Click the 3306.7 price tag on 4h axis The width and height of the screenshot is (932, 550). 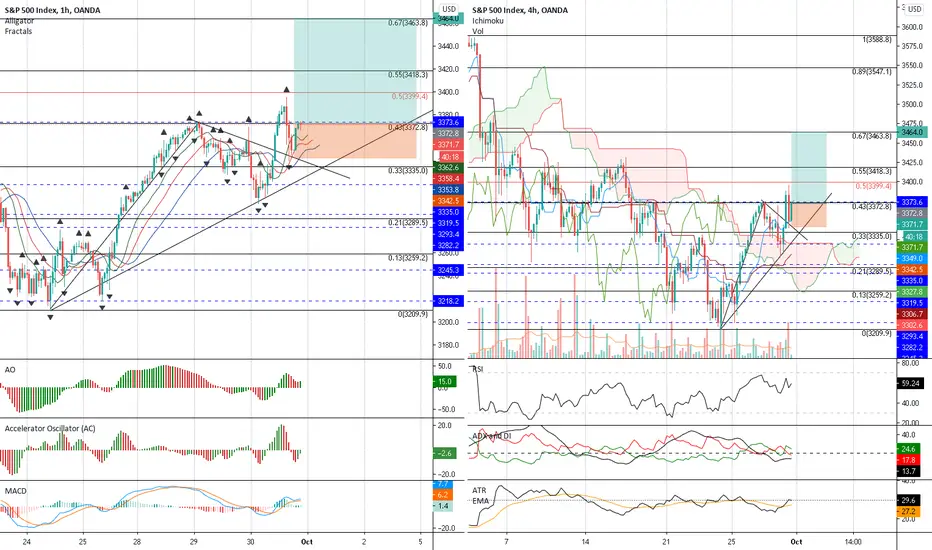click(x=912, y=314)
